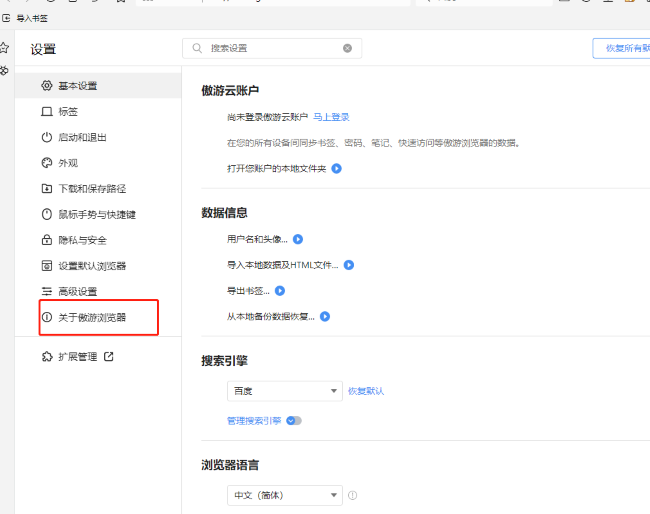
Task: Click the info icon beside the language dropdown
Action: click(352, 495)
